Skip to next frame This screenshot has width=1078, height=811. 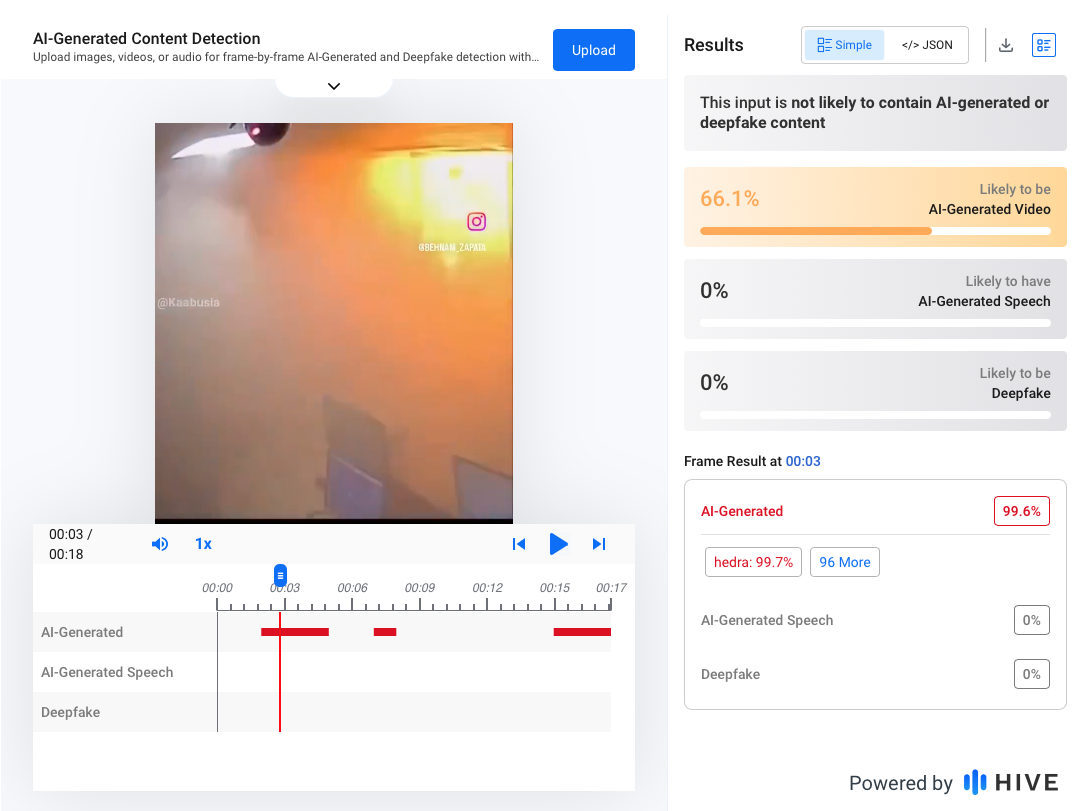599,544
